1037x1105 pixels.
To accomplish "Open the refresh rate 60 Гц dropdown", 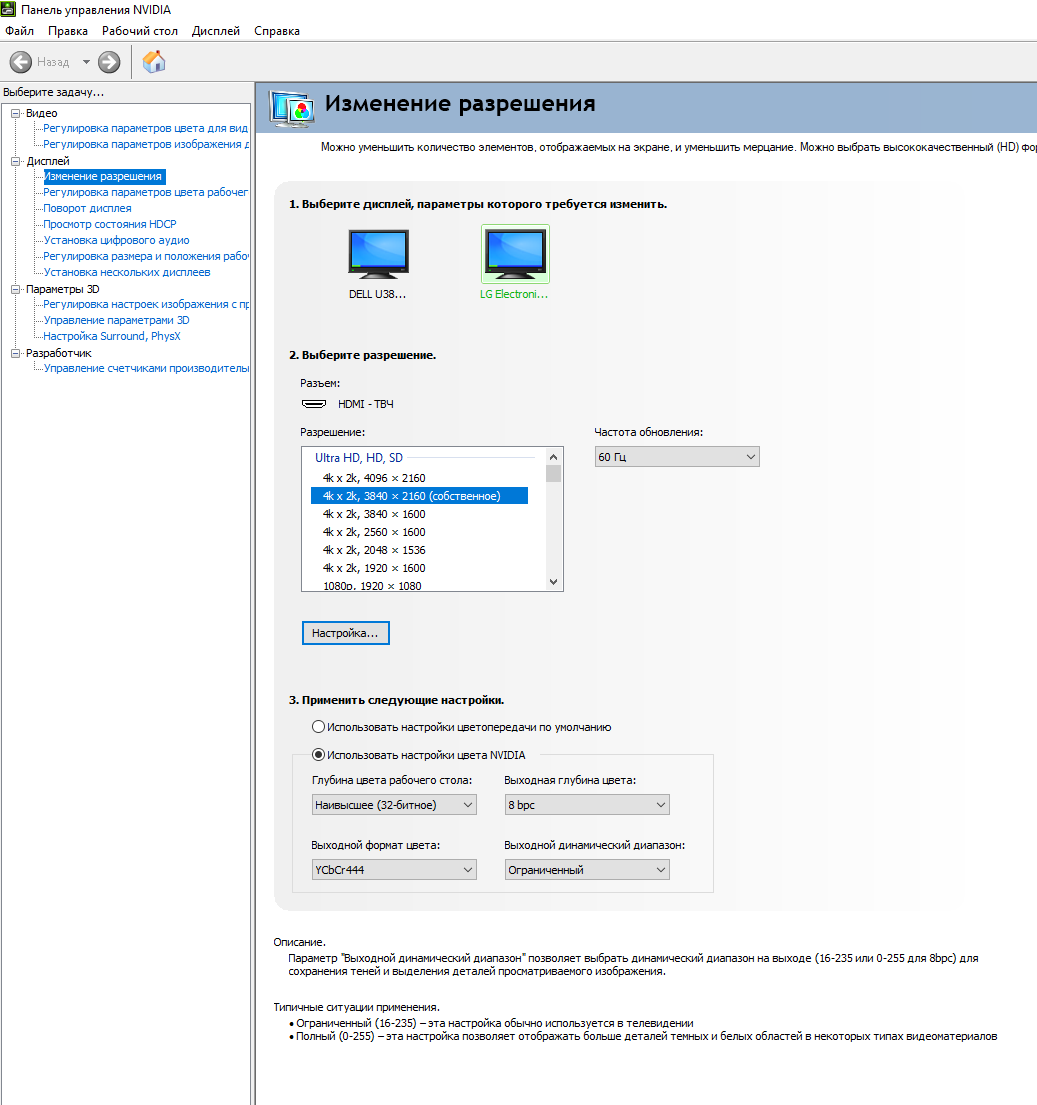I will (677, 457).
